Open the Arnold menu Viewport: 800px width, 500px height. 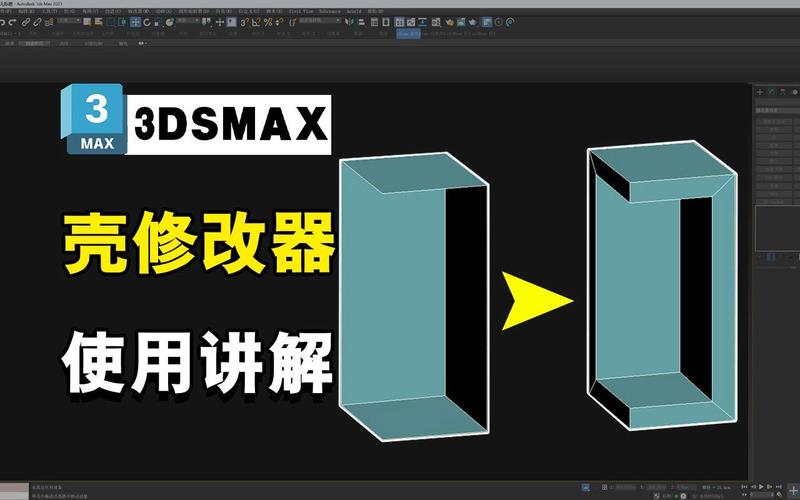click(x=354, y=11)
